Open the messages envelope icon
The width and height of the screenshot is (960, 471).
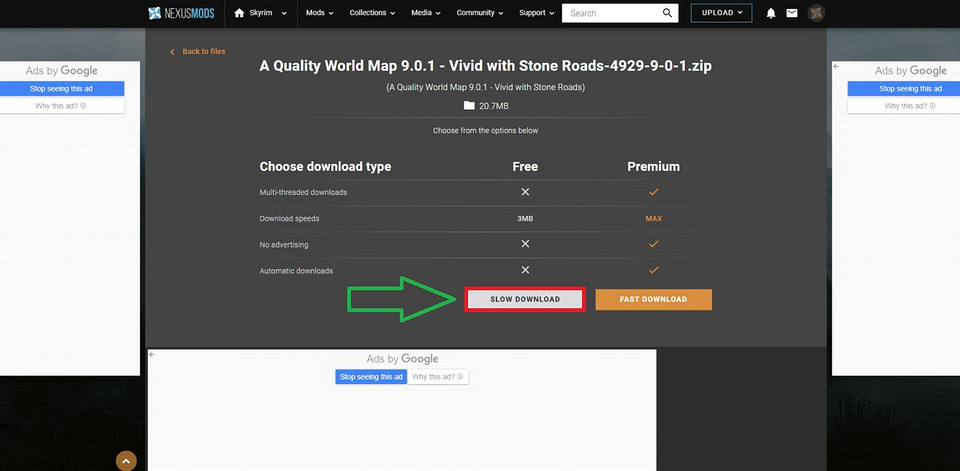pyautogui.click(x=792, y=13)
